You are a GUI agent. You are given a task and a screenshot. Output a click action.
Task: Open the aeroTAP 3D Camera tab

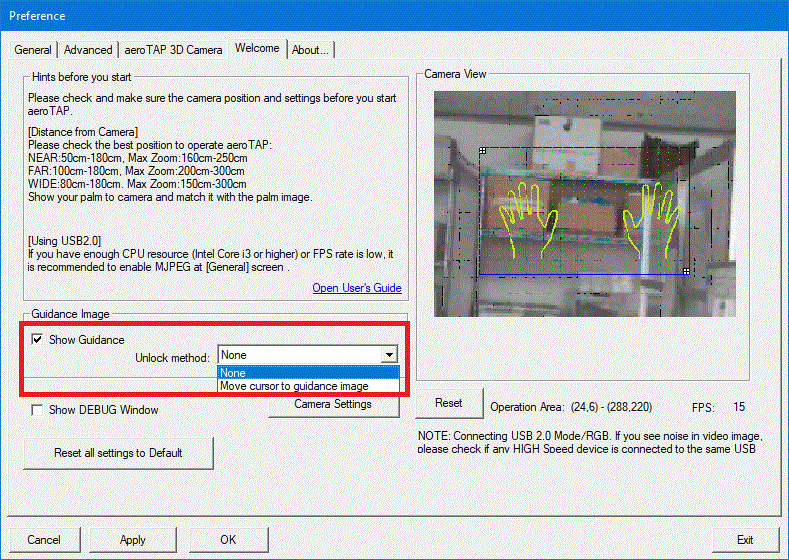click(x=173, y=50)
